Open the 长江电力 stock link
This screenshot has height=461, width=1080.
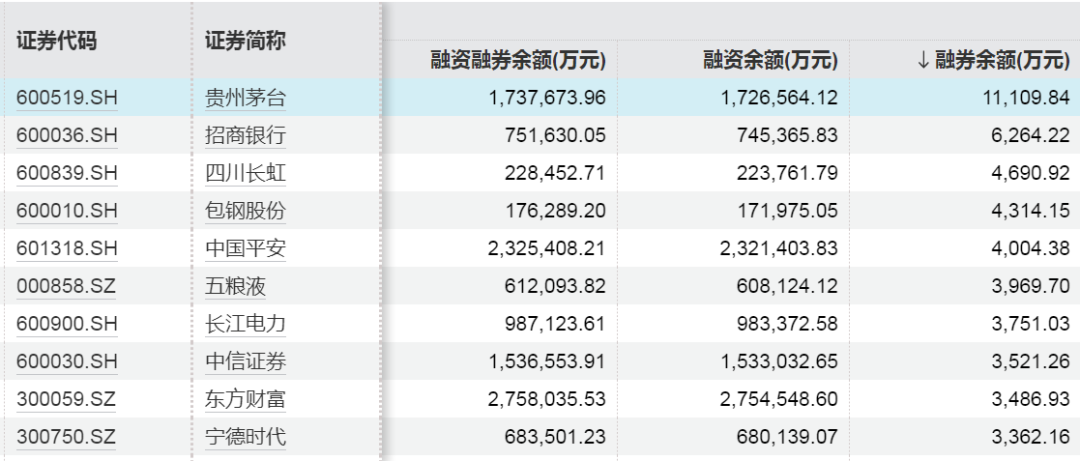point(245,324)
